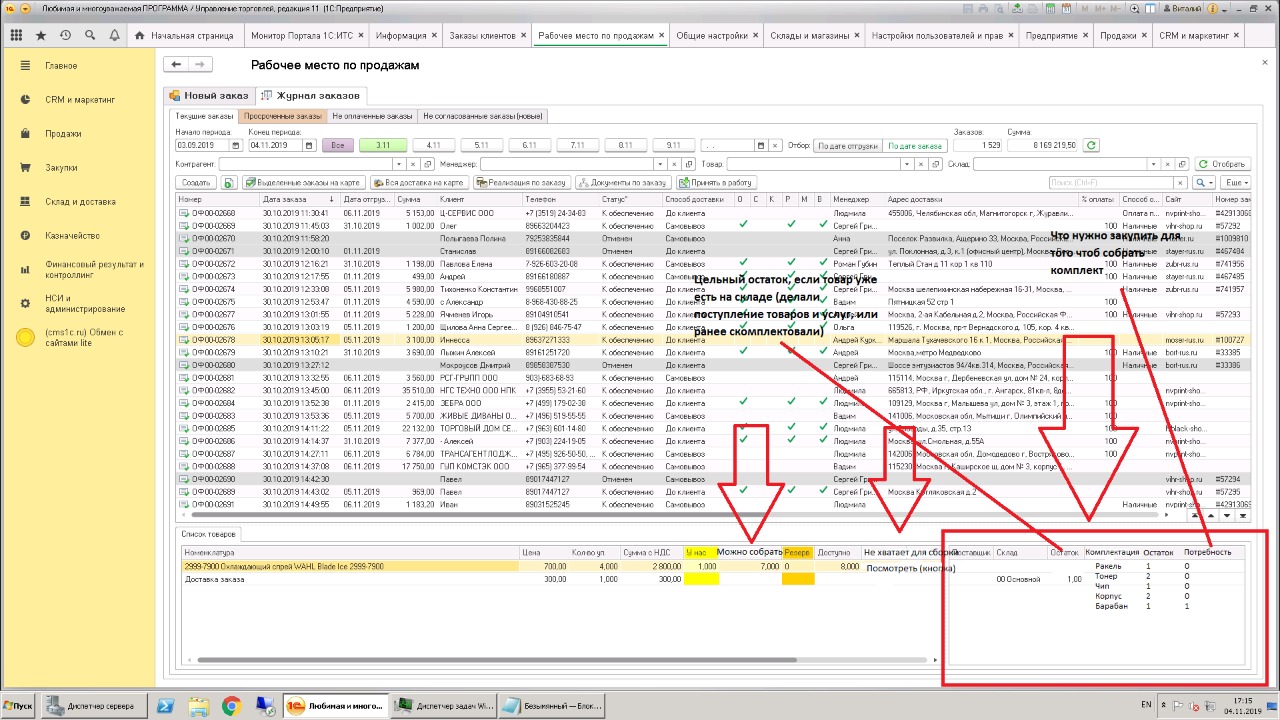
Task: Click the green refresh icon beside Сумма
Action: (x=1091, y=145)
